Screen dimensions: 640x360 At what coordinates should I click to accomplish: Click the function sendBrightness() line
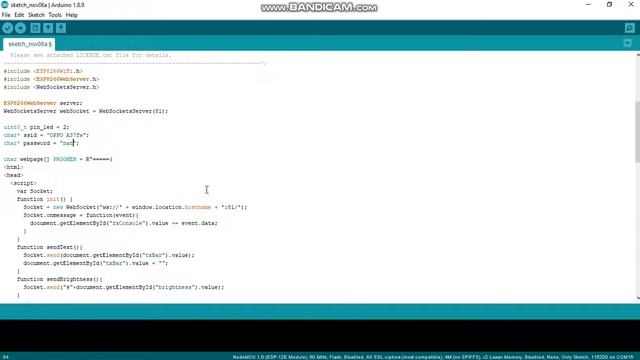click(x=59, y=279)
